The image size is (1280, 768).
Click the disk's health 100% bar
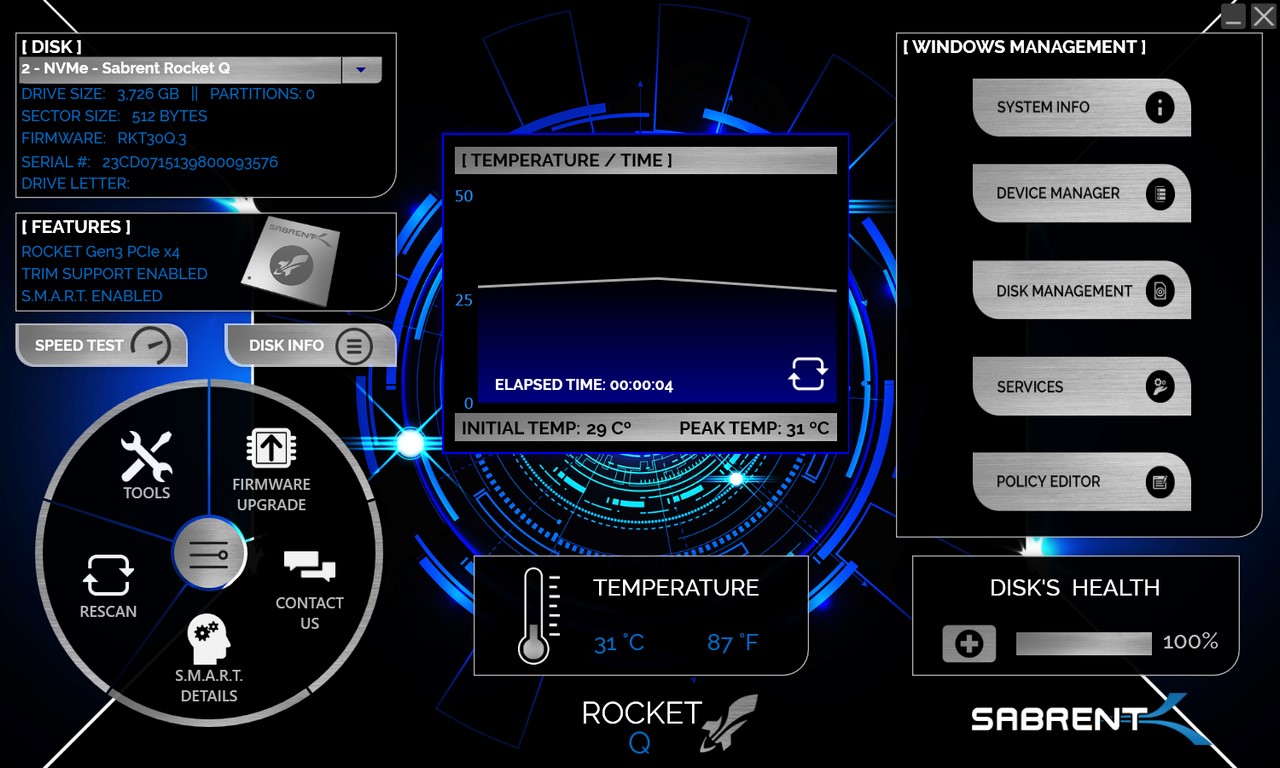[x=1084, y=643]
